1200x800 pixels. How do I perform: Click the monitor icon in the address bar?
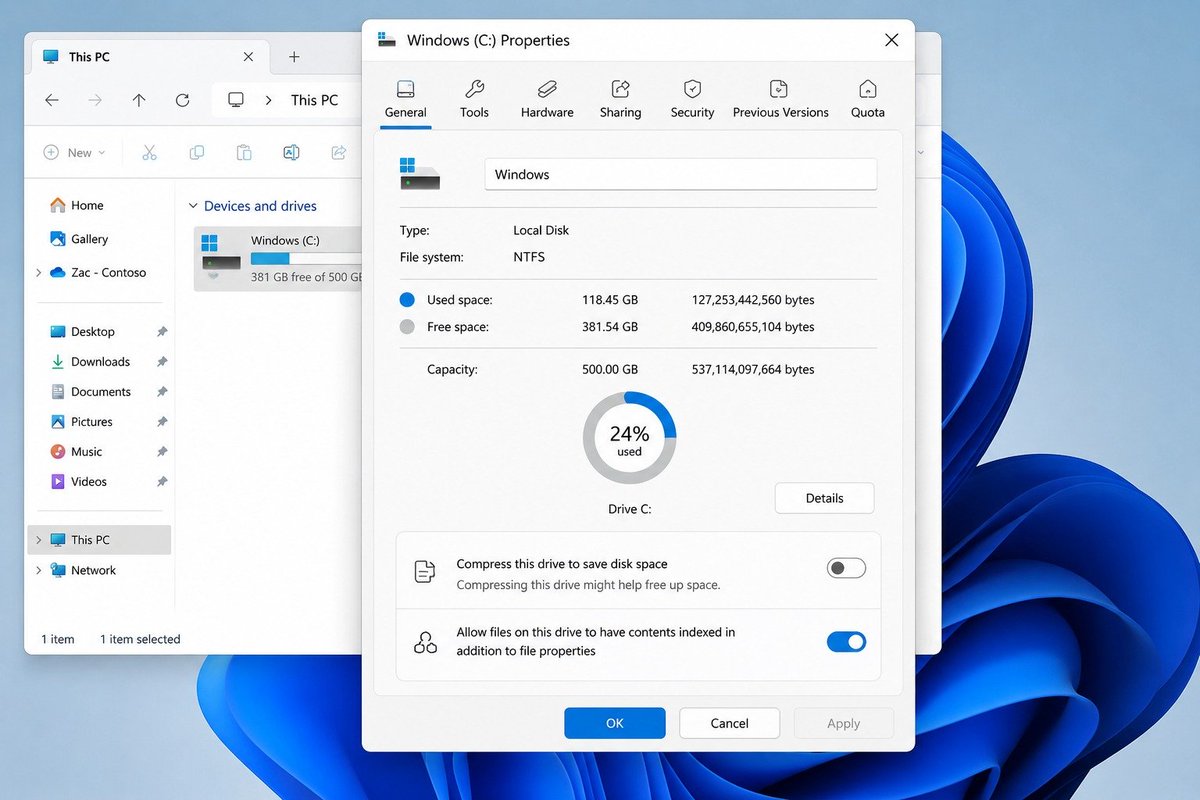[x=236, y=100]
